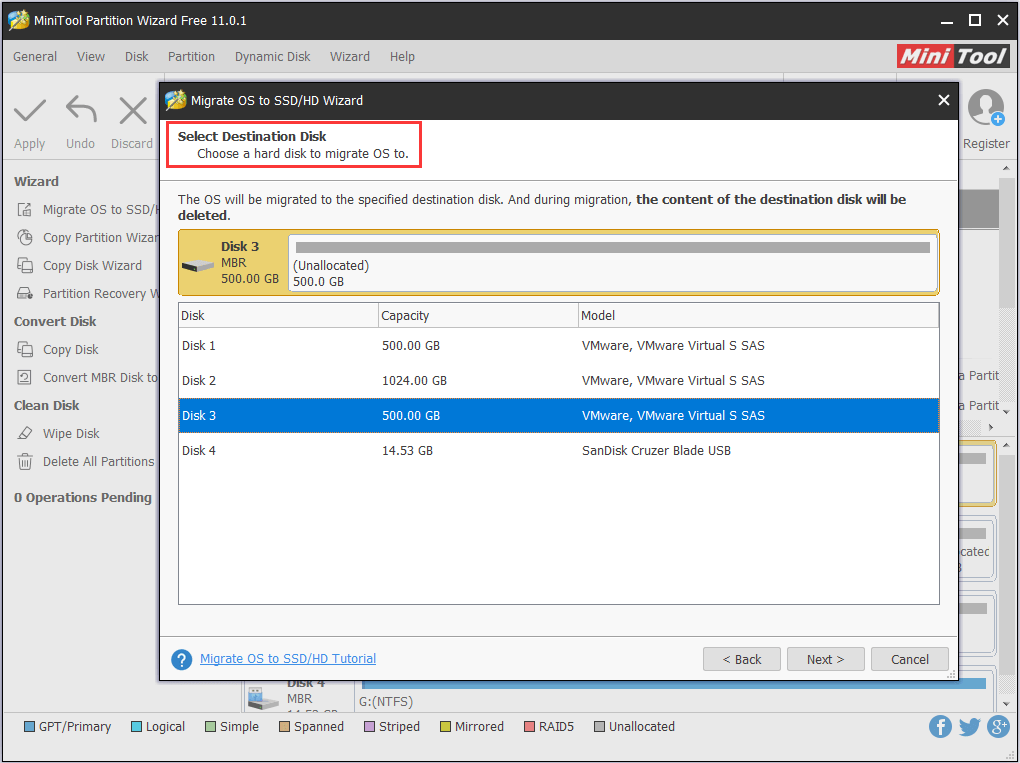Click the Back button
The height and width of the screenshot is (763, 1020).
click(x=742, y=659)
